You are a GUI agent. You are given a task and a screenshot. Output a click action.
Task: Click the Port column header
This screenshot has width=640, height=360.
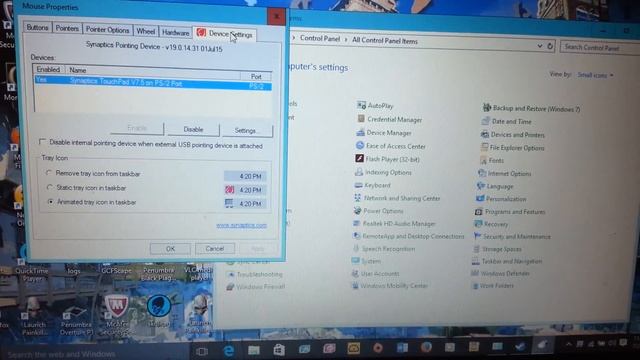(x=256, y=76)
